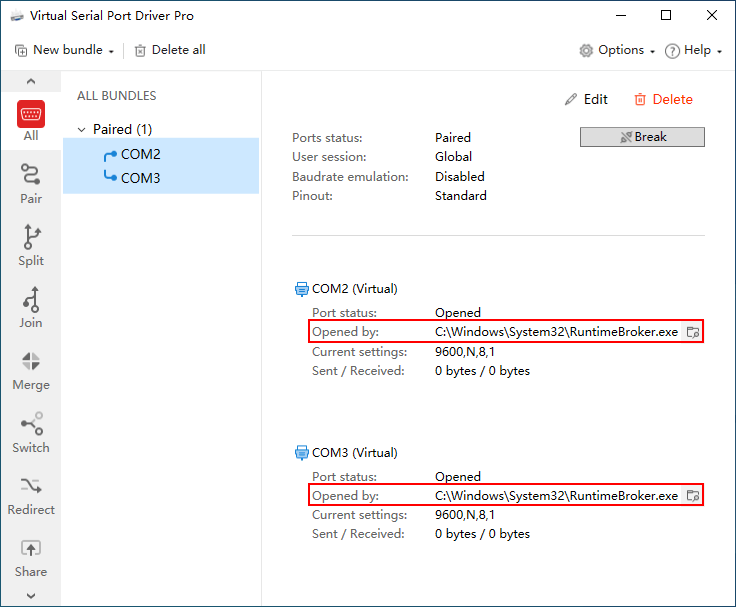Maximize the Virtual Serial Port Driver window

pyautogui.click(x=666, y=15)
